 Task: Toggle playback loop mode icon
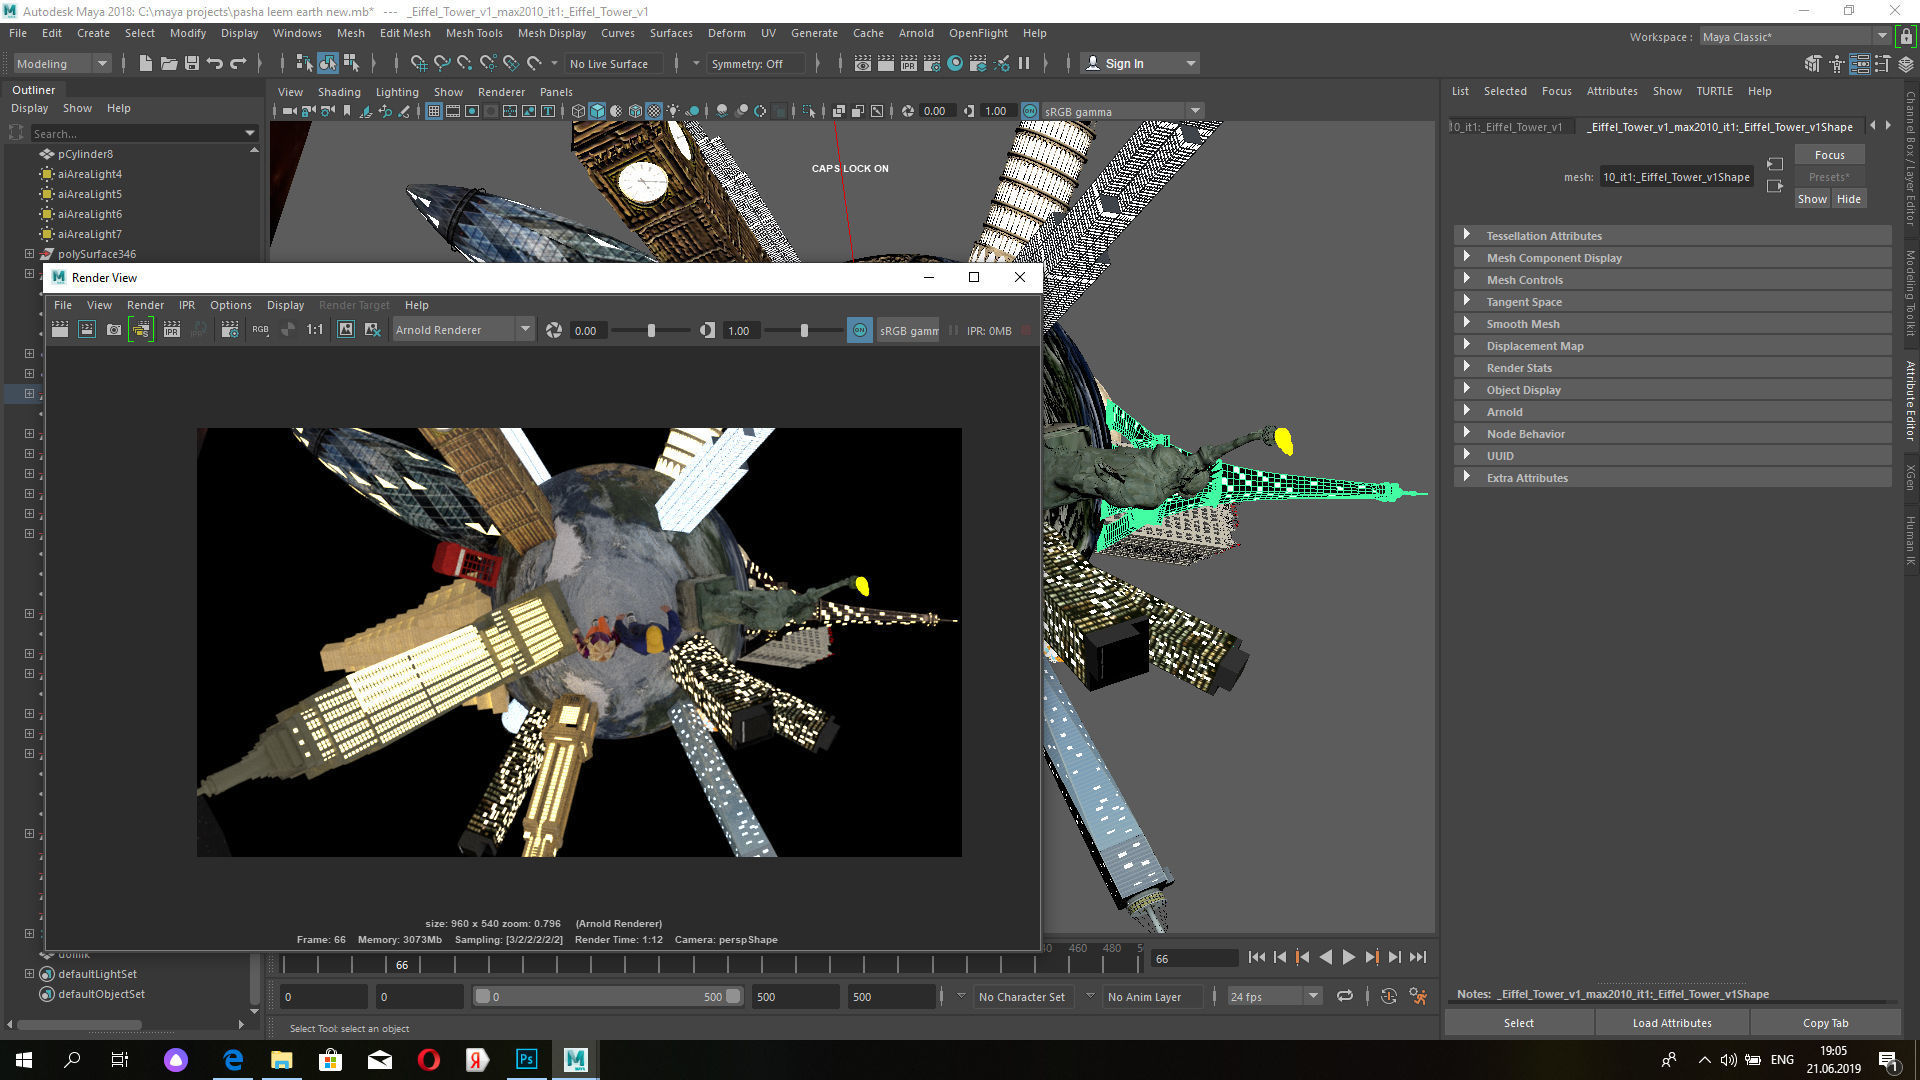pyautogui.click(x=1345, y=996)
